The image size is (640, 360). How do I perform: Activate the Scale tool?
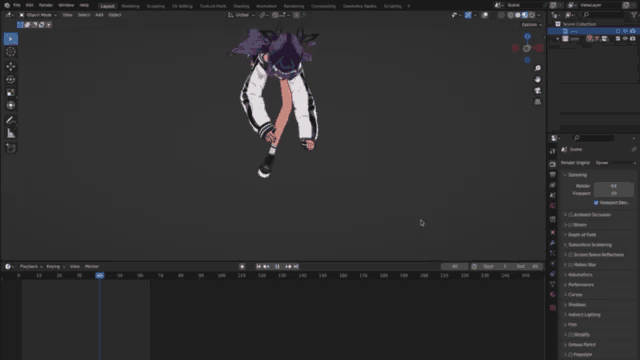pyautogui.click(x=11, y=92)
